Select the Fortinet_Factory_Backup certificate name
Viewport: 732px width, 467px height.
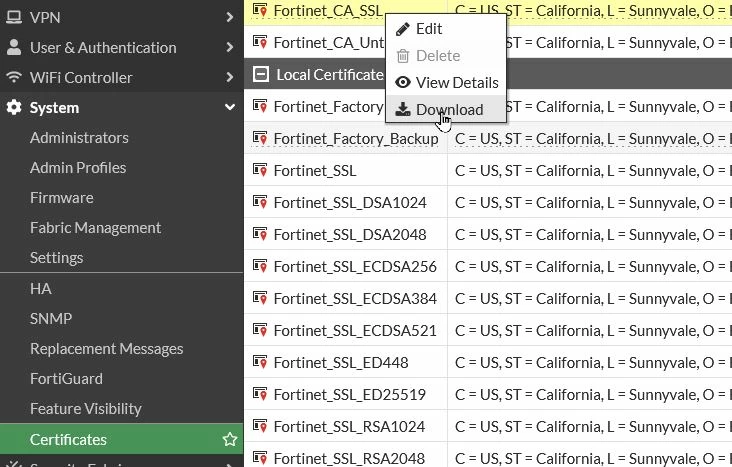click(356, 139)
